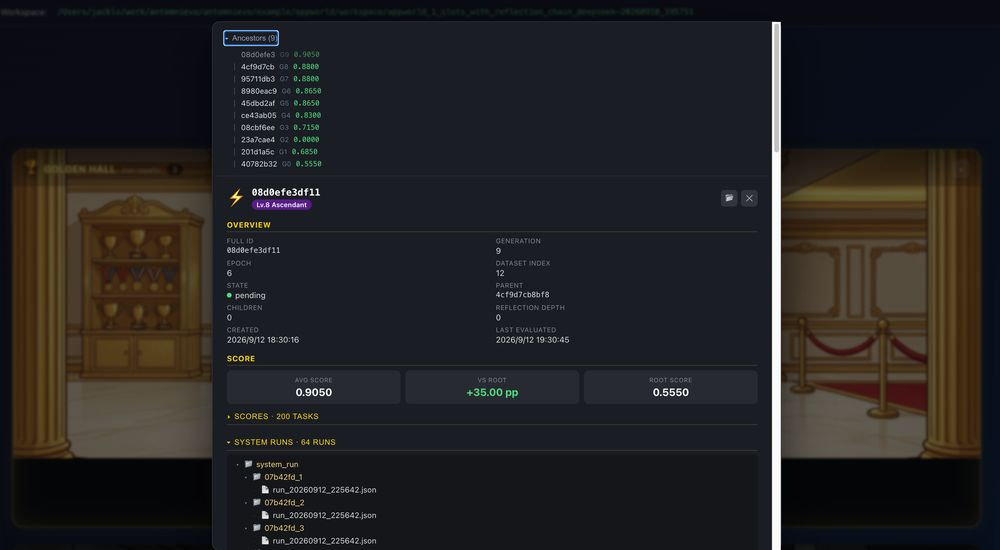The image size is (1000, 550).
Task: Click the Created date 2026/9/12 18:30:16
Action: pyautogui.click(x=263, y=340)
